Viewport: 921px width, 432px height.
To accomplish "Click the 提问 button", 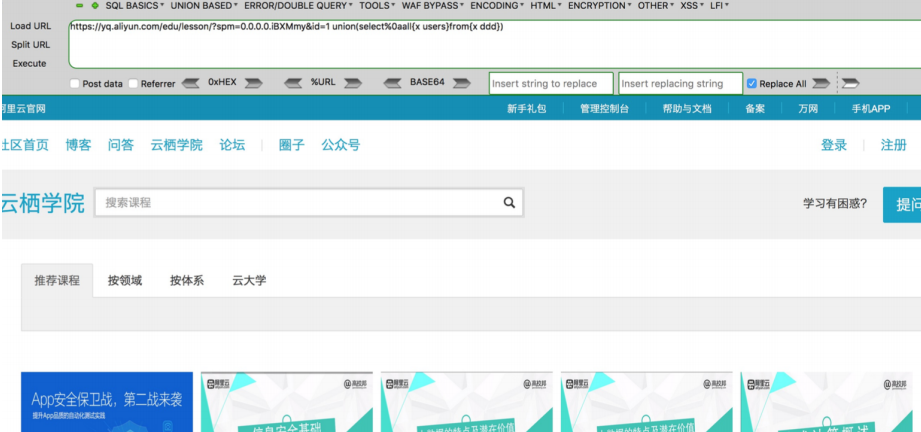I will (902, 205).
